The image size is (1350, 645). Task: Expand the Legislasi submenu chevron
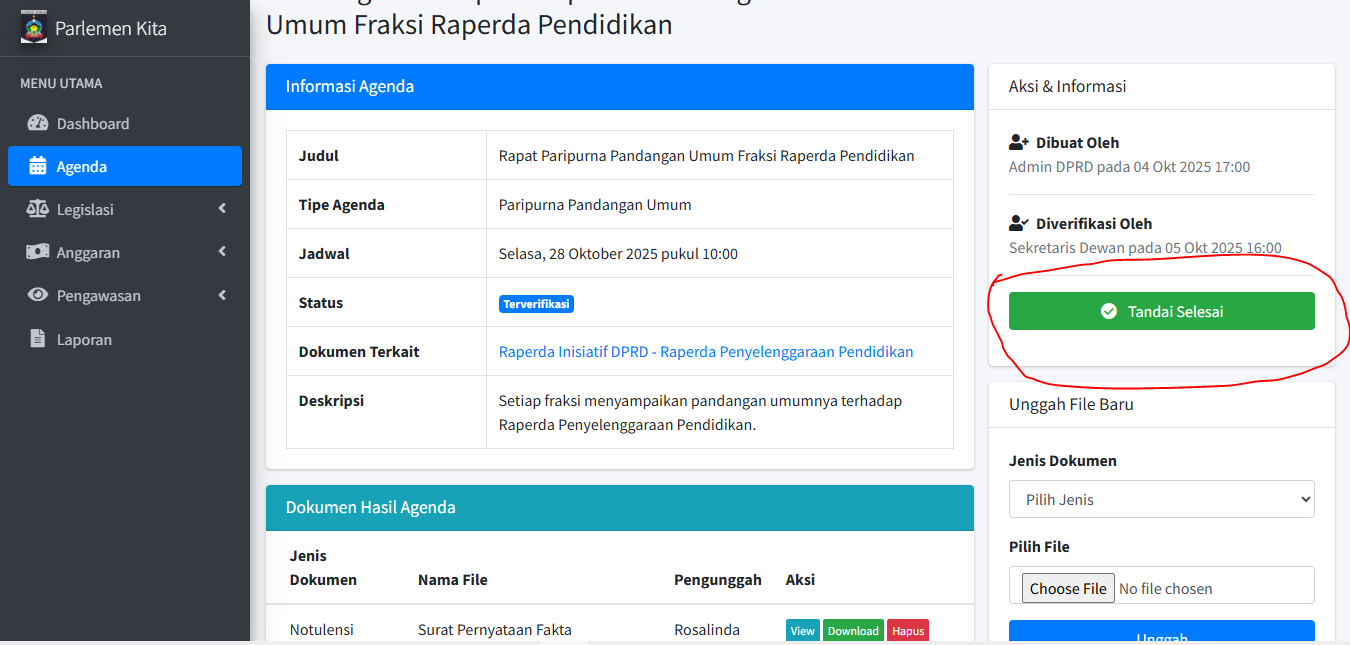coord(222,209)
